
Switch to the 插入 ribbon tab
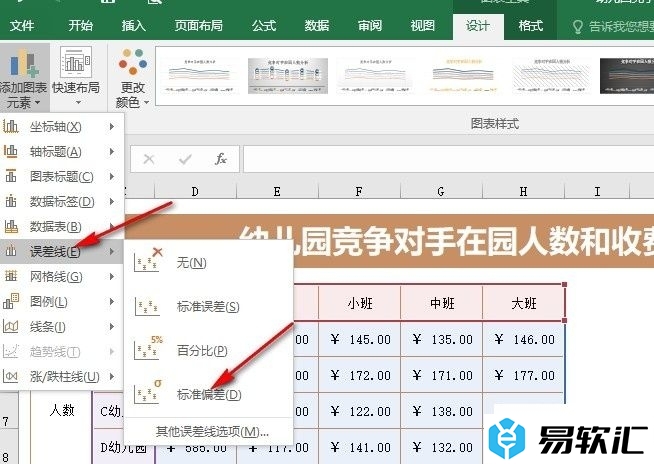click(x=133, y=25)
